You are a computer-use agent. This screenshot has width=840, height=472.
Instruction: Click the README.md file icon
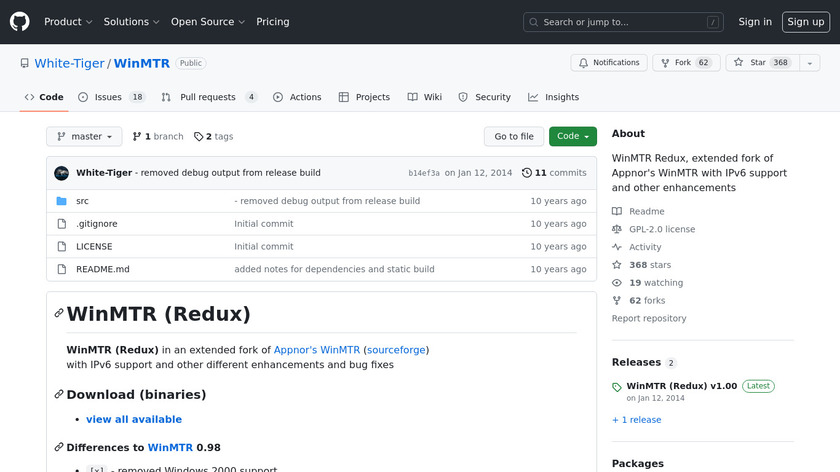61,269
